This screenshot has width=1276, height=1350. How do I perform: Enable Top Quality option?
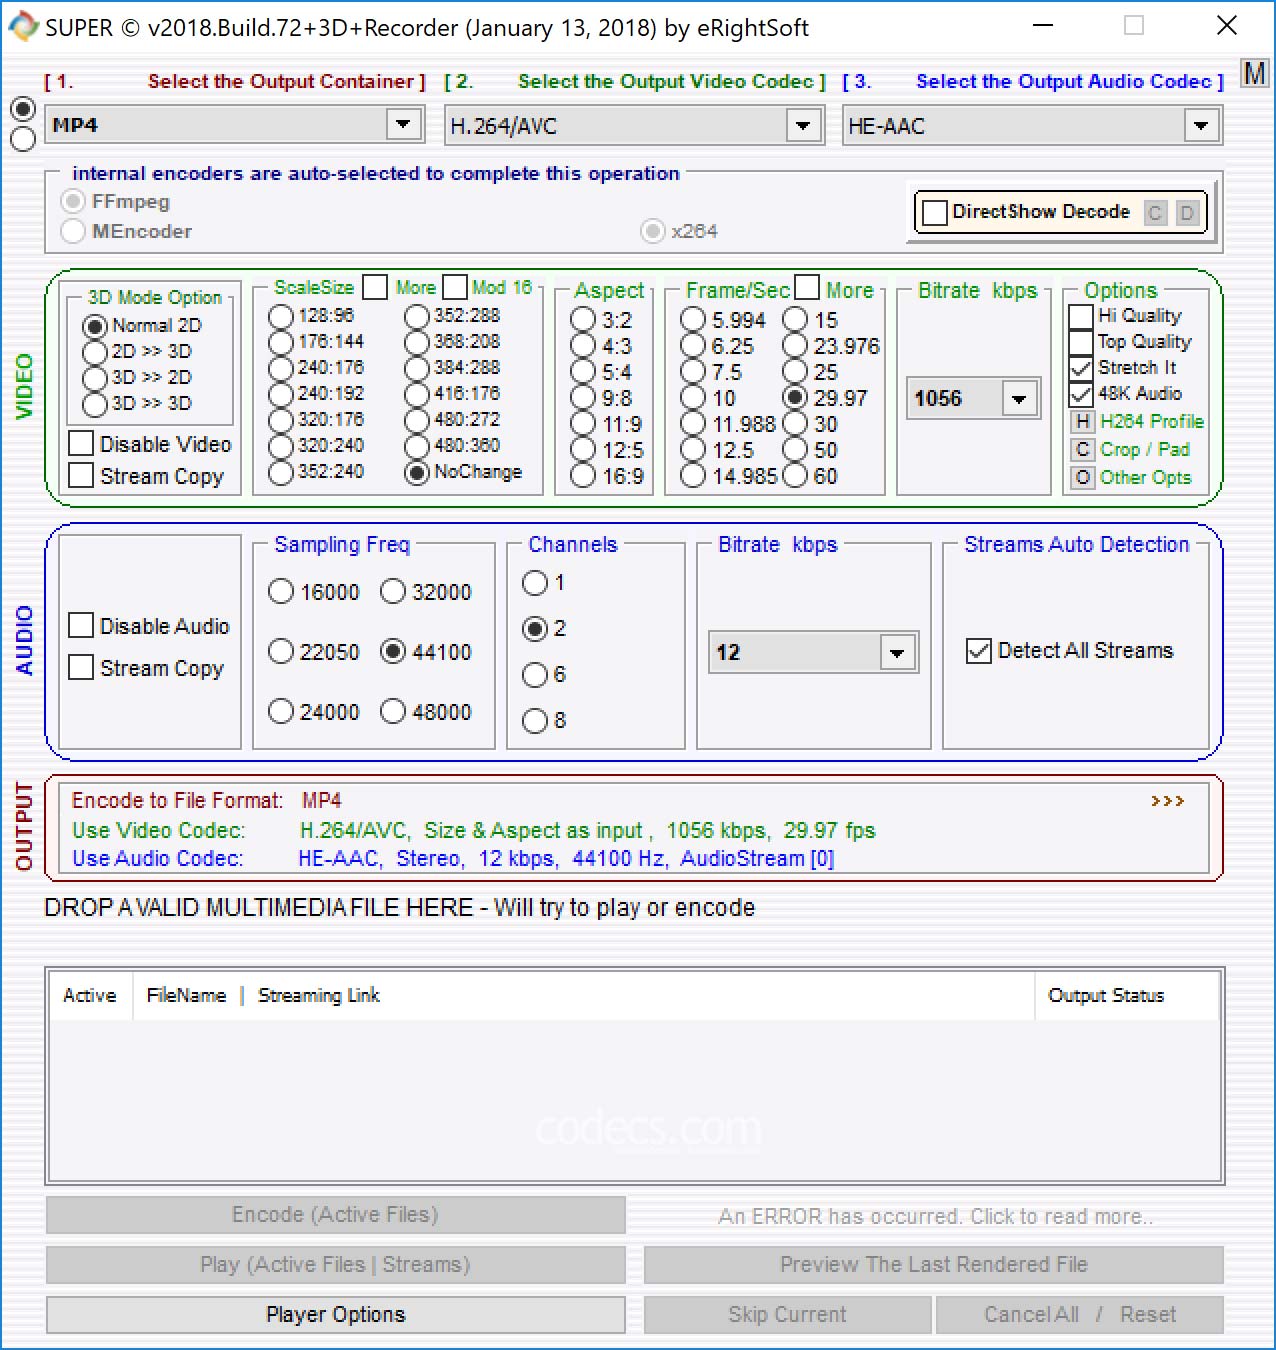coord(1081,342)
